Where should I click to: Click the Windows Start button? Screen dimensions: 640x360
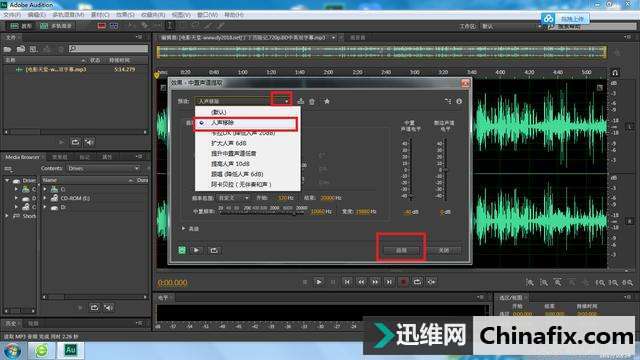pyautogui.click(x=12, y=351)
